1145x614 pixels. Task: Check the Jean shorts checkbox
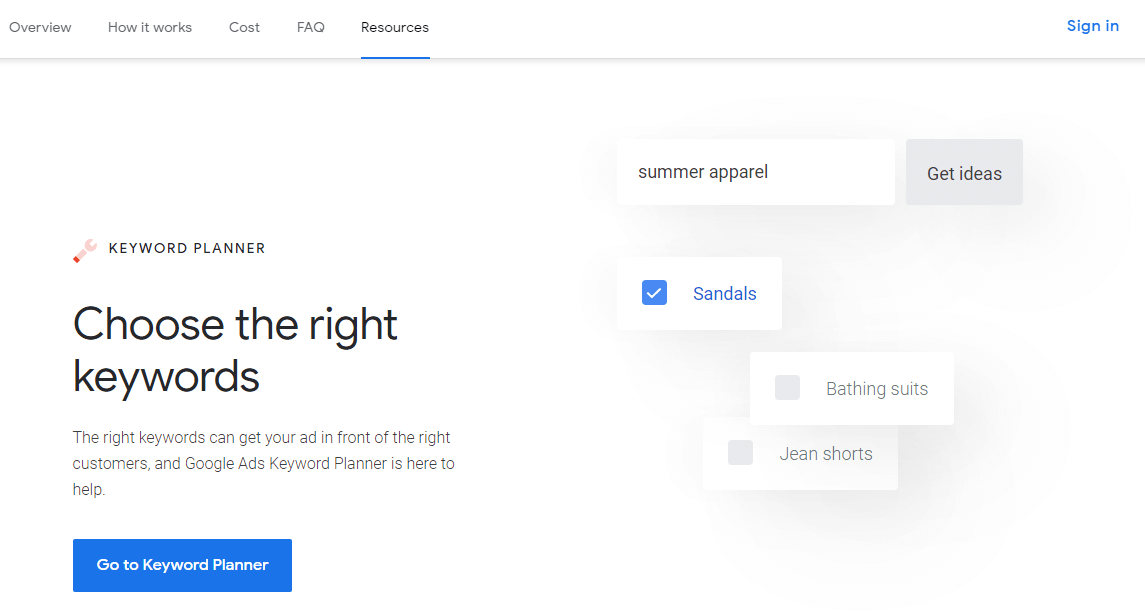tap(740, 452)
